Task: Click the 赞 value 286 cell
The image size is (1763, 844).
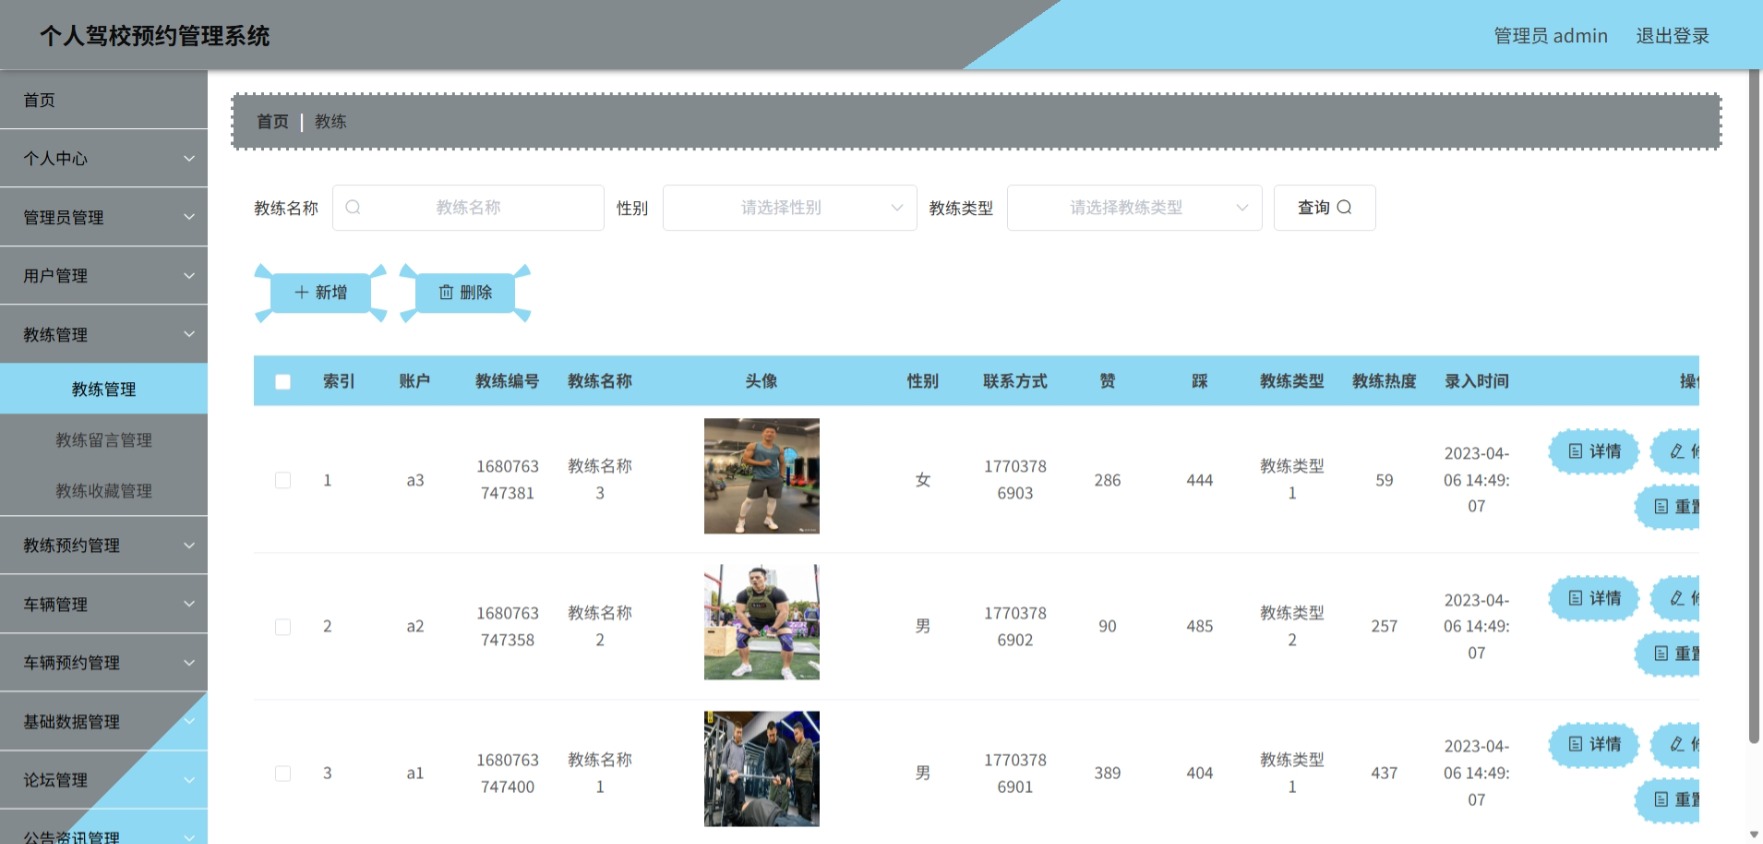Action: pos(1107,480)
